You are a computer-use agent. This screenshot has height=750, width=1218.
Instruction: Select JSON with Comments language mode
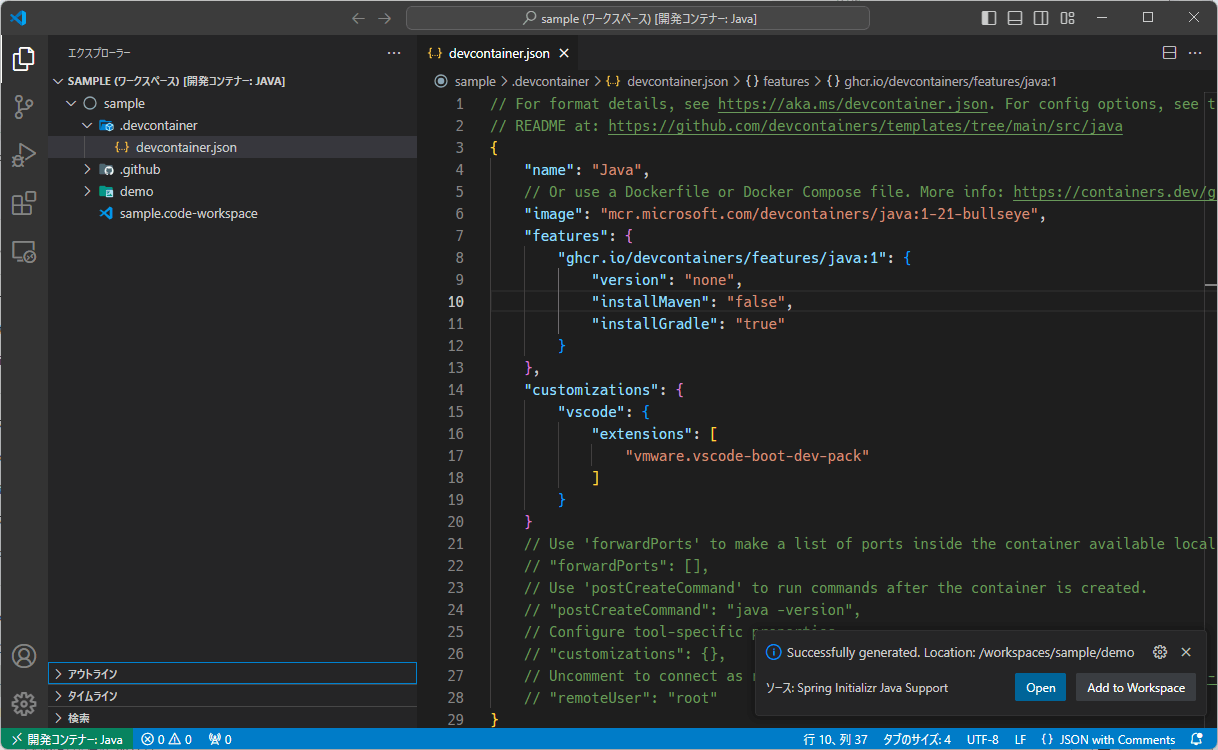1108,739
